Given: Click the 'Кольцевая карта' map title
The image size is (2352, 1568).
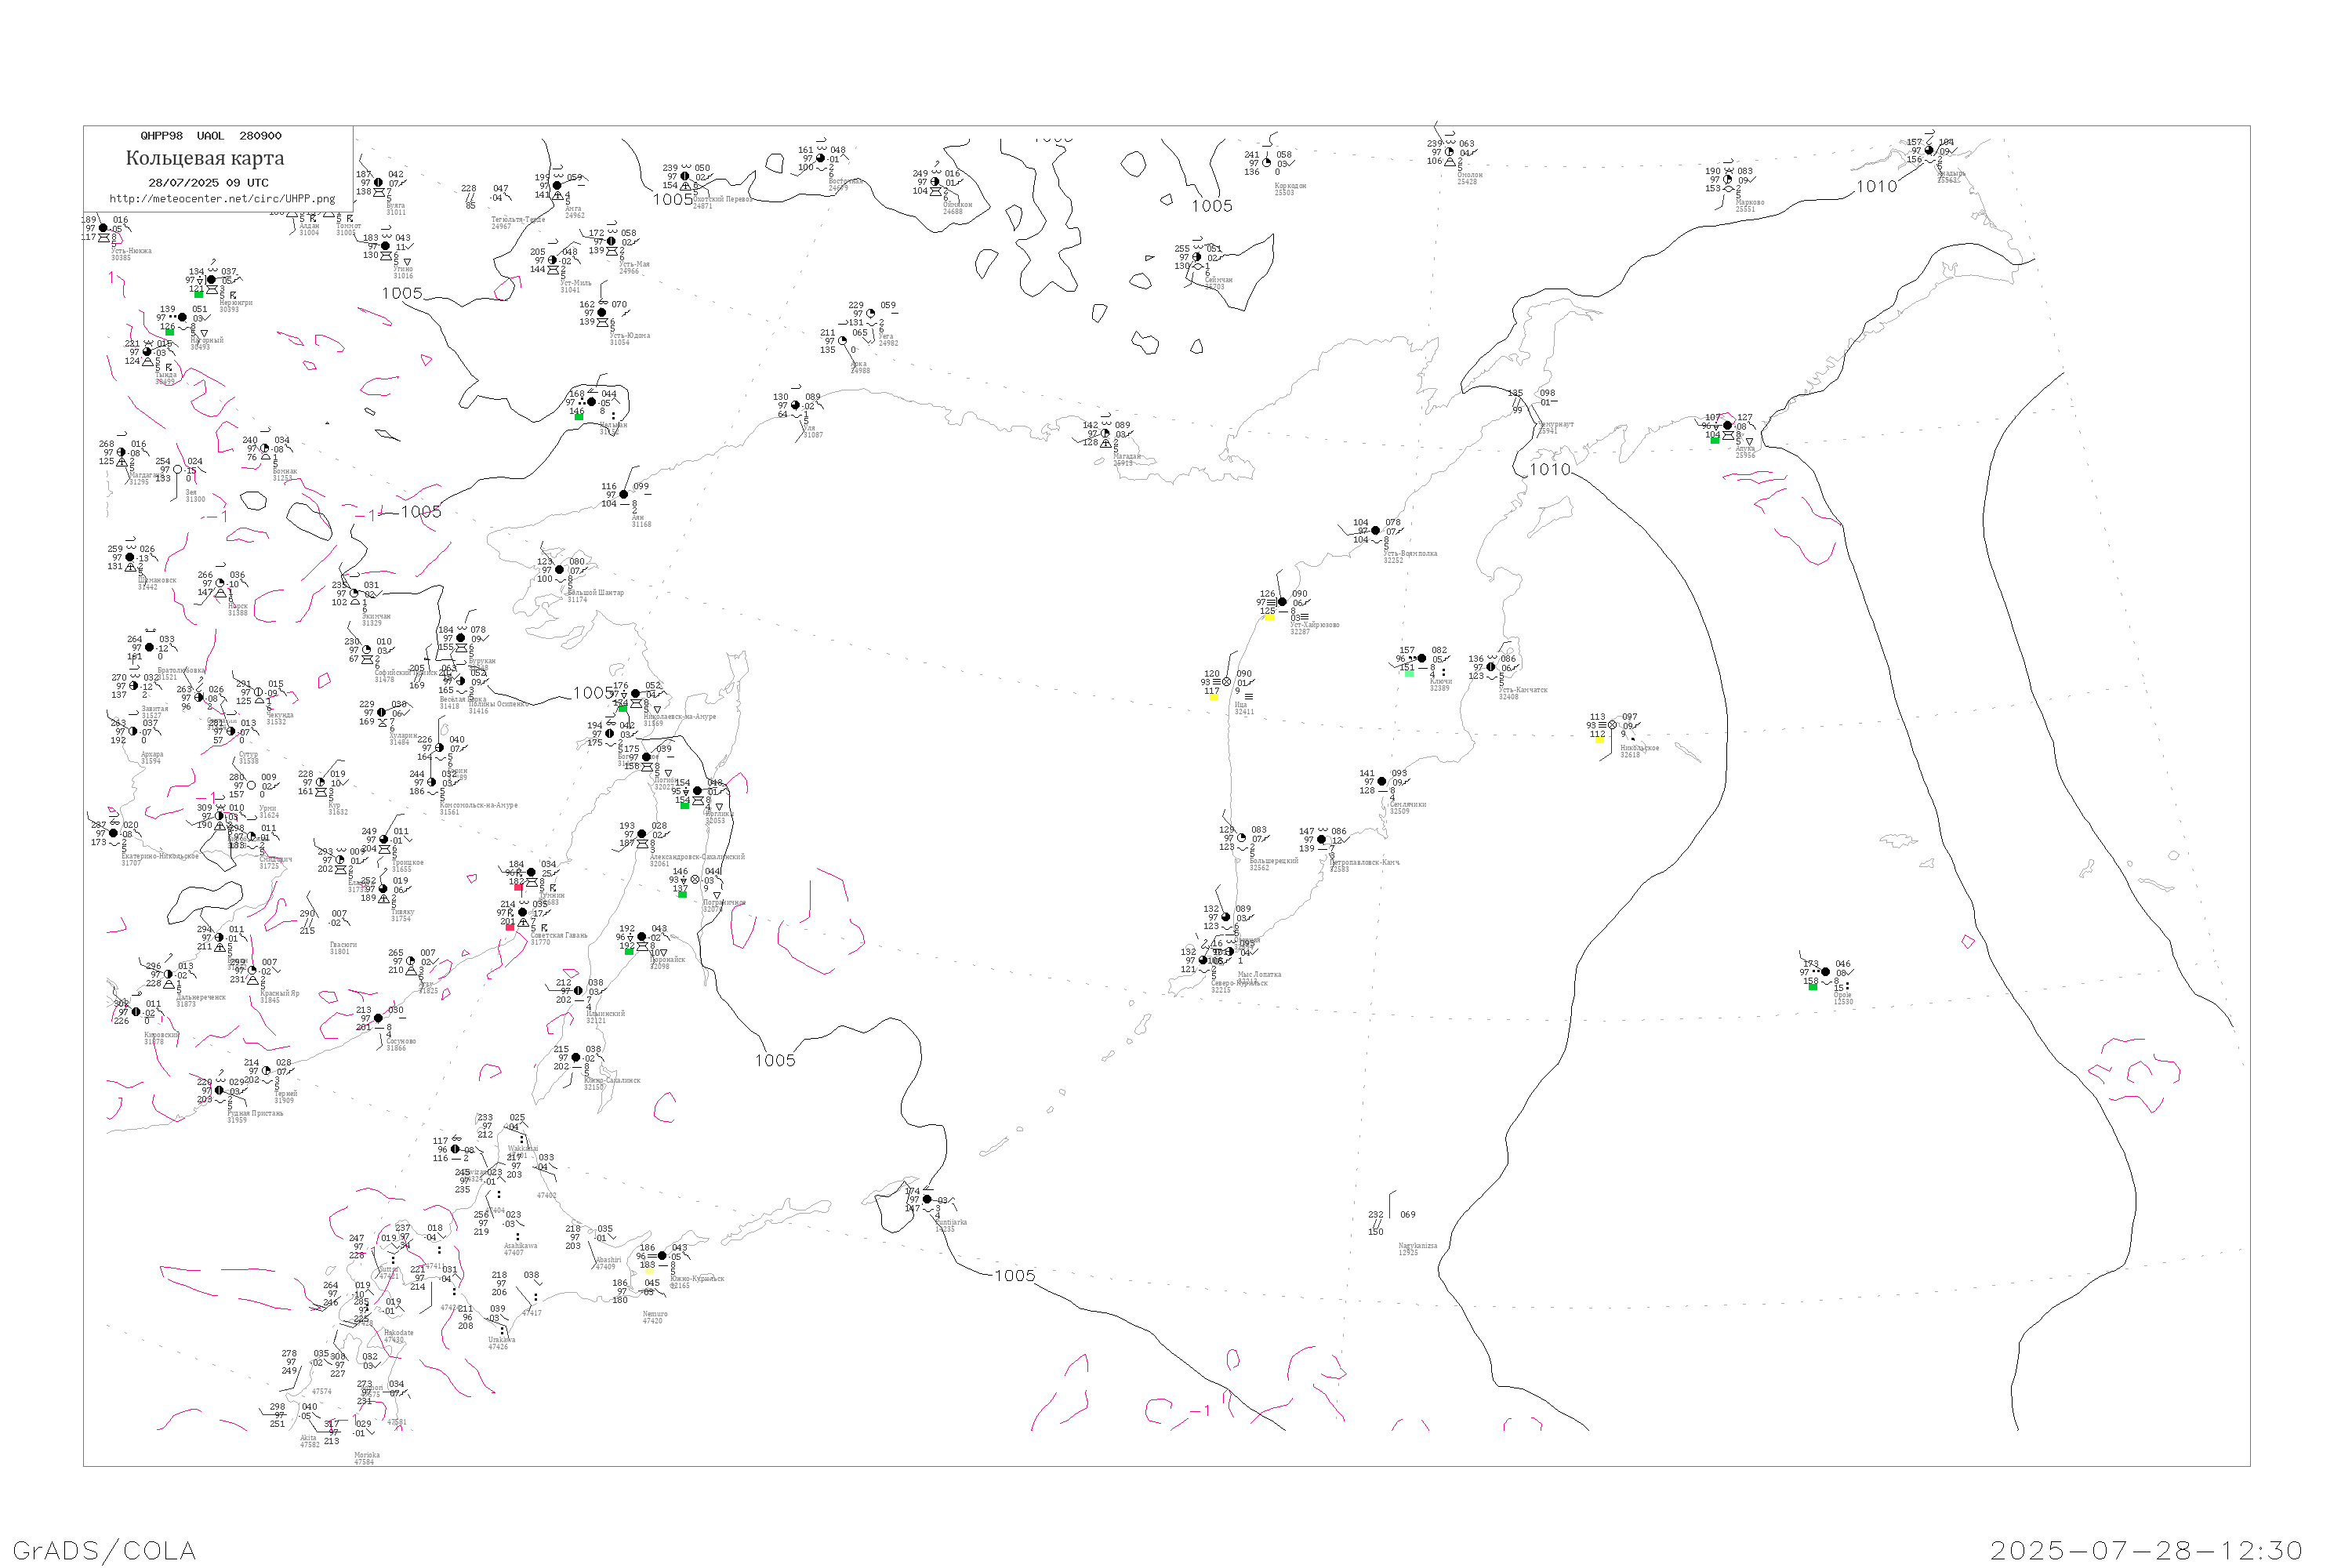Looking at the screenshot, I should tap(205, 158).
